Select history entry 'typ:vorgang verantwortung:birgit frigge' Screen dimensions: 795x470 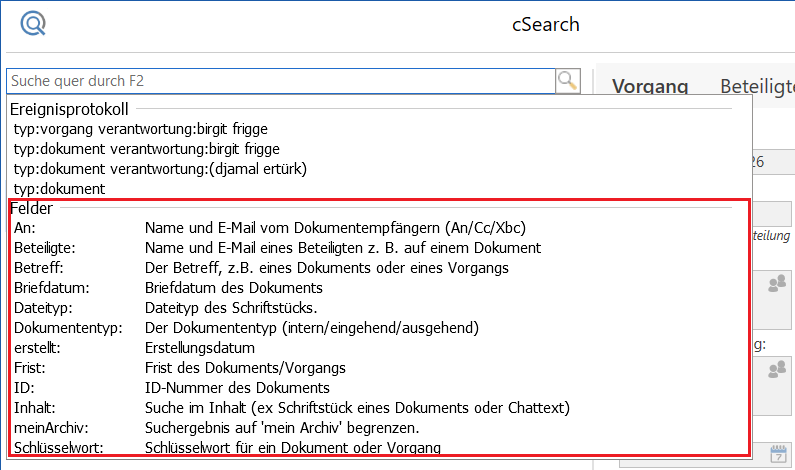380,129
